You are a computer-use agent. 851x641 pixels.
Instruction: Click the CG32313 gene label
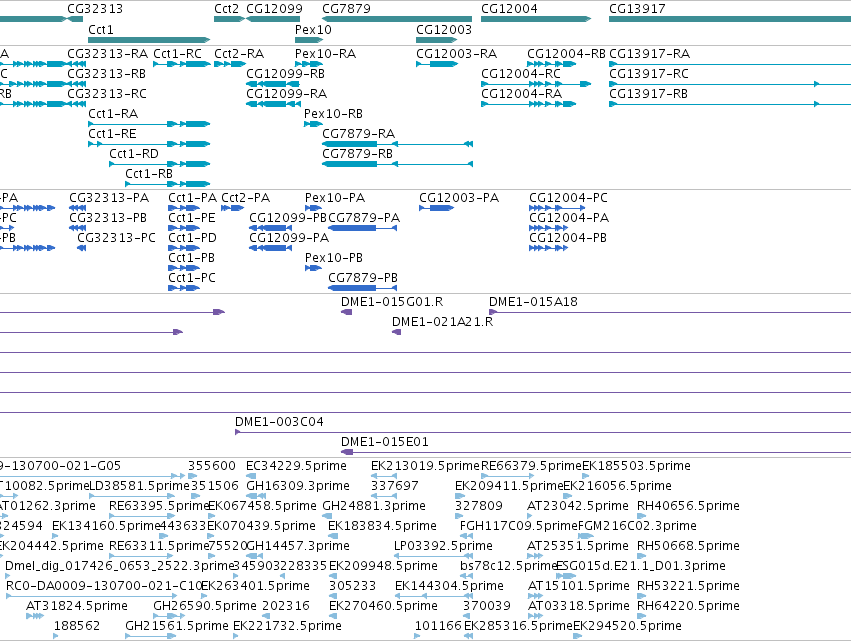[x=95, y=9]
